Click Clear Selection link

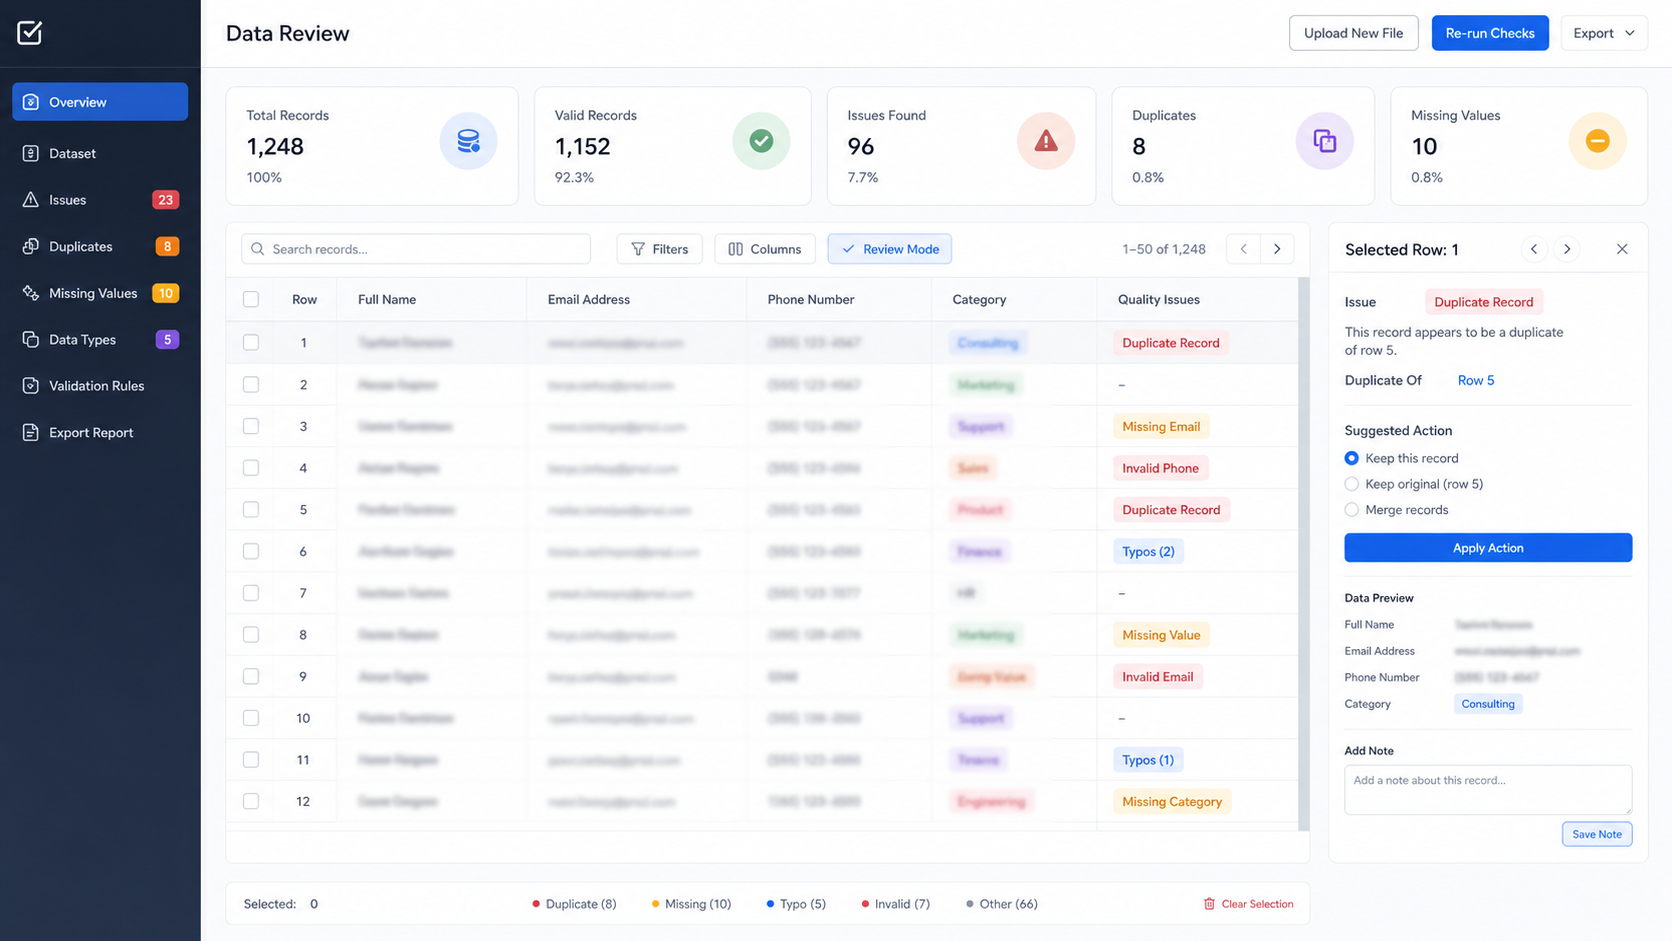[1248, 904]
